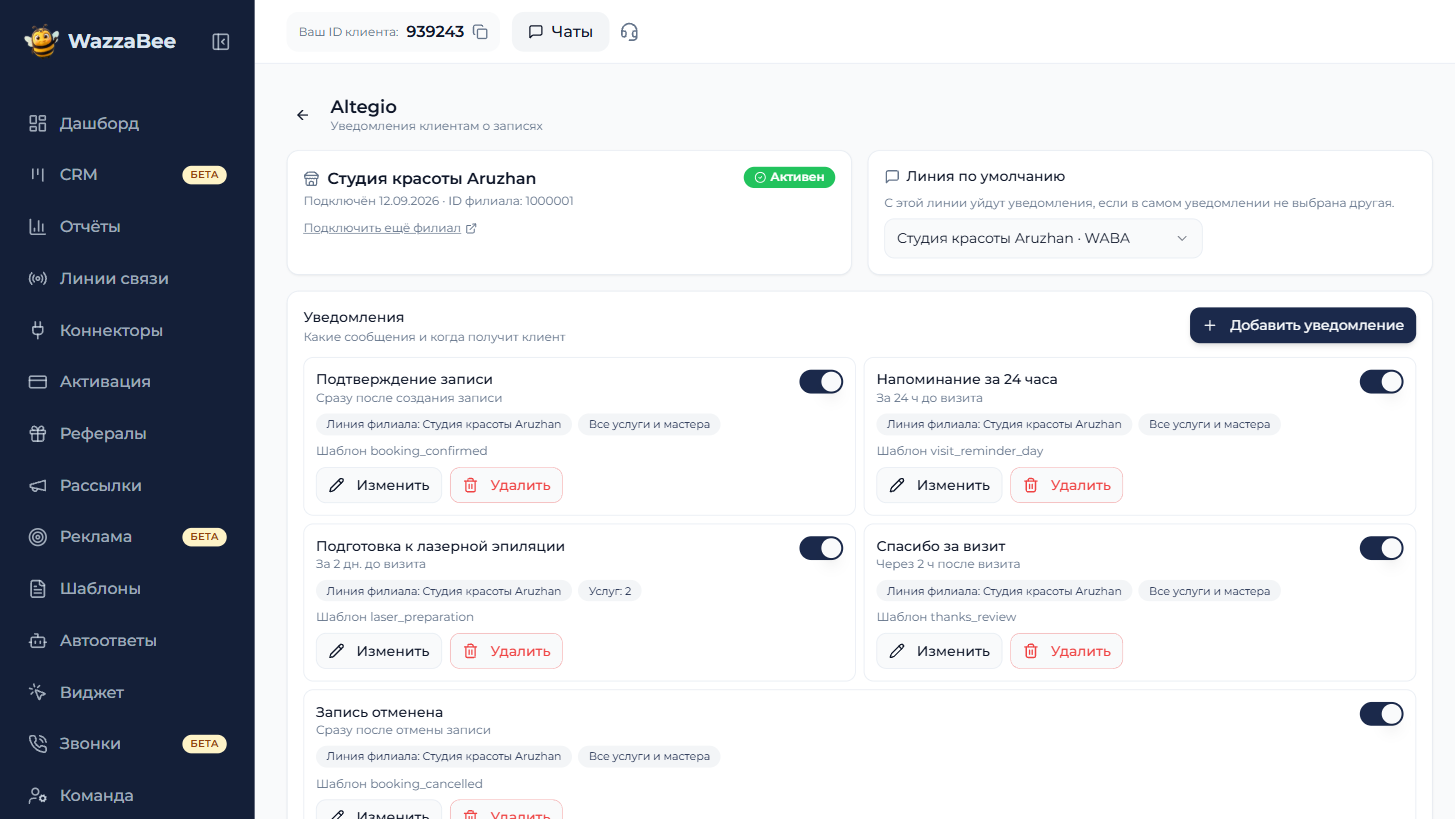The image size is (1455, 819).
Task: Click the CRM kanban icon
Action: [38, 174]
